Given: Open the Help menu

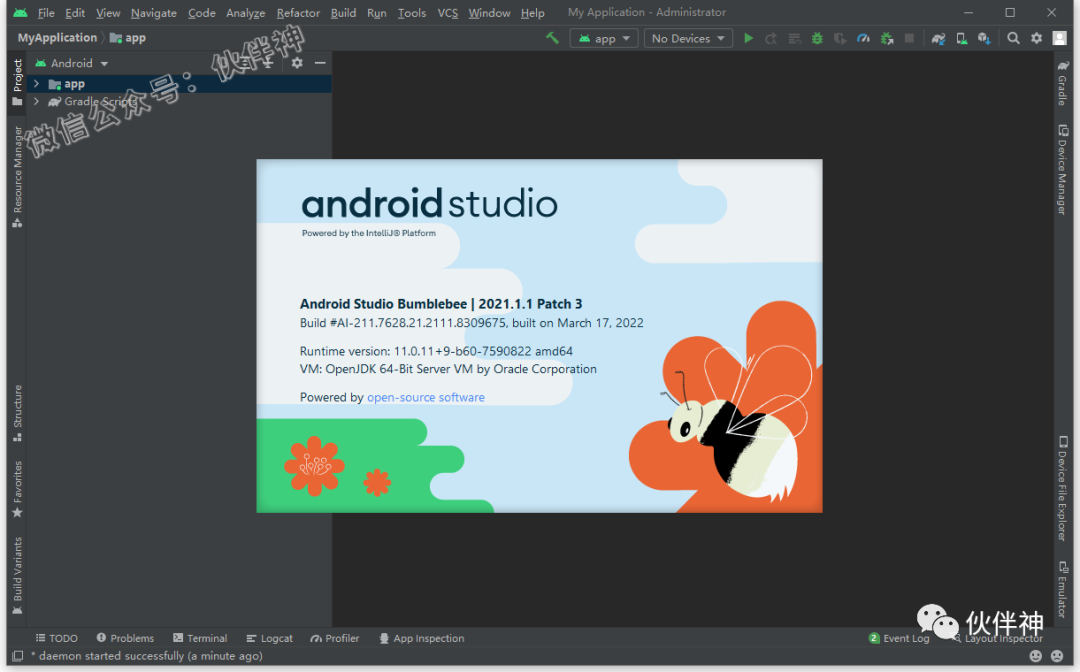Looking at the screenshot, I should (532, 12).
